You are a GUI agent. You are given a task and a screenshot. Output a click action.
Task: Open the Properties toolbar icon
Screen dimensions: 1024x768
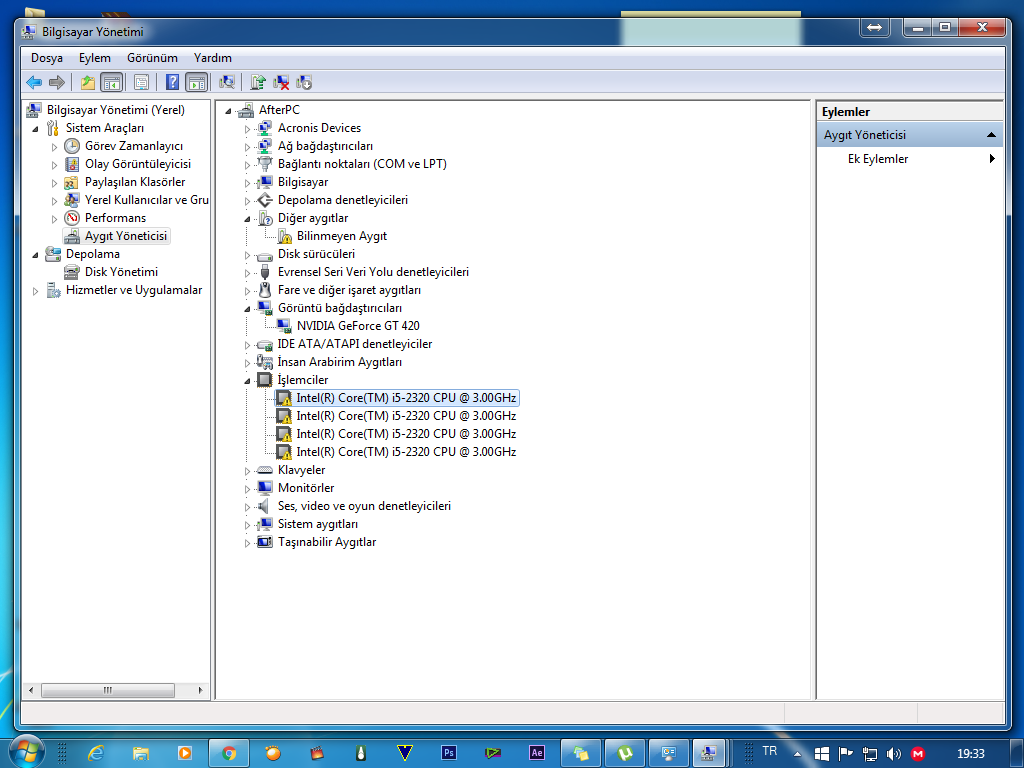pyautogui.click(x=141, y=82)
